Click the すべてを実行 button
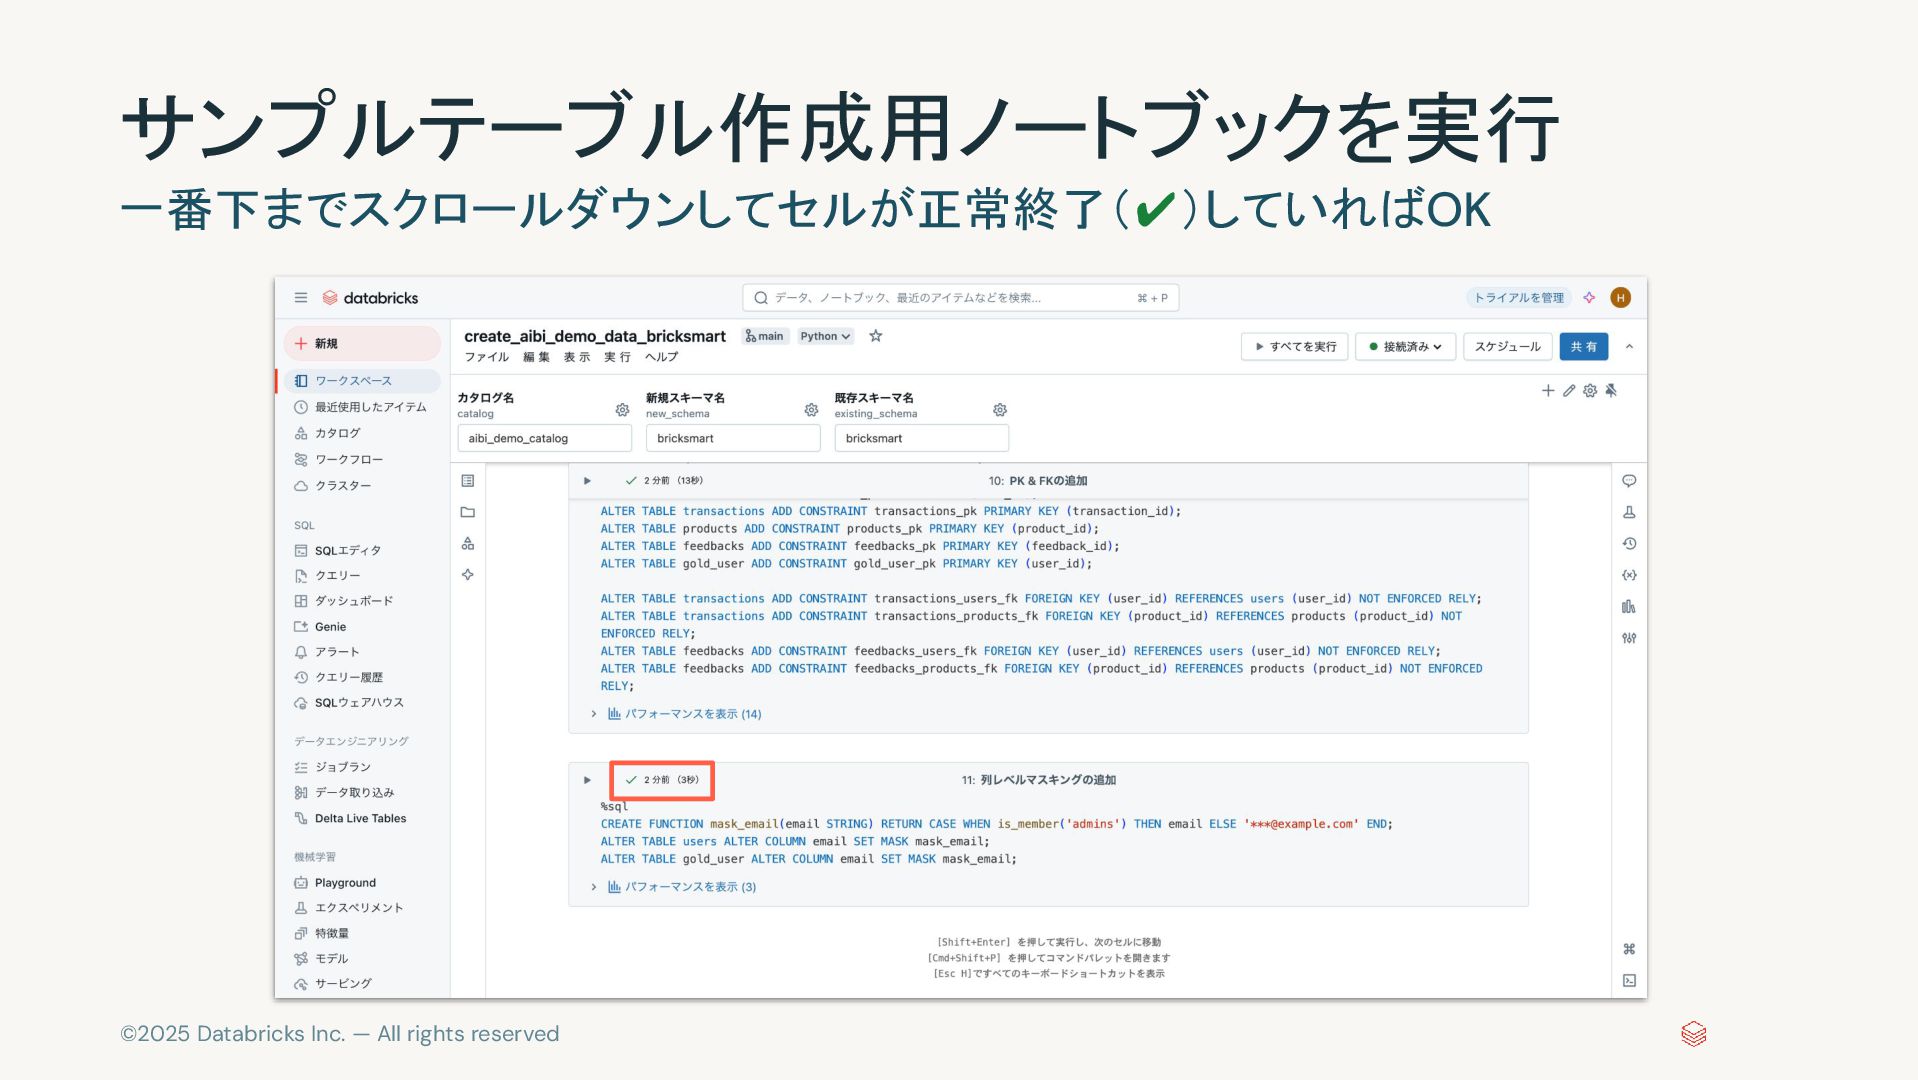Viewport: 1918px width, 1080px height. 1295,347
